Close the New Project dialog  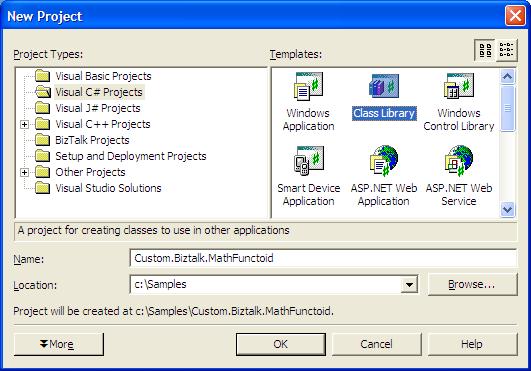[515, 16]
